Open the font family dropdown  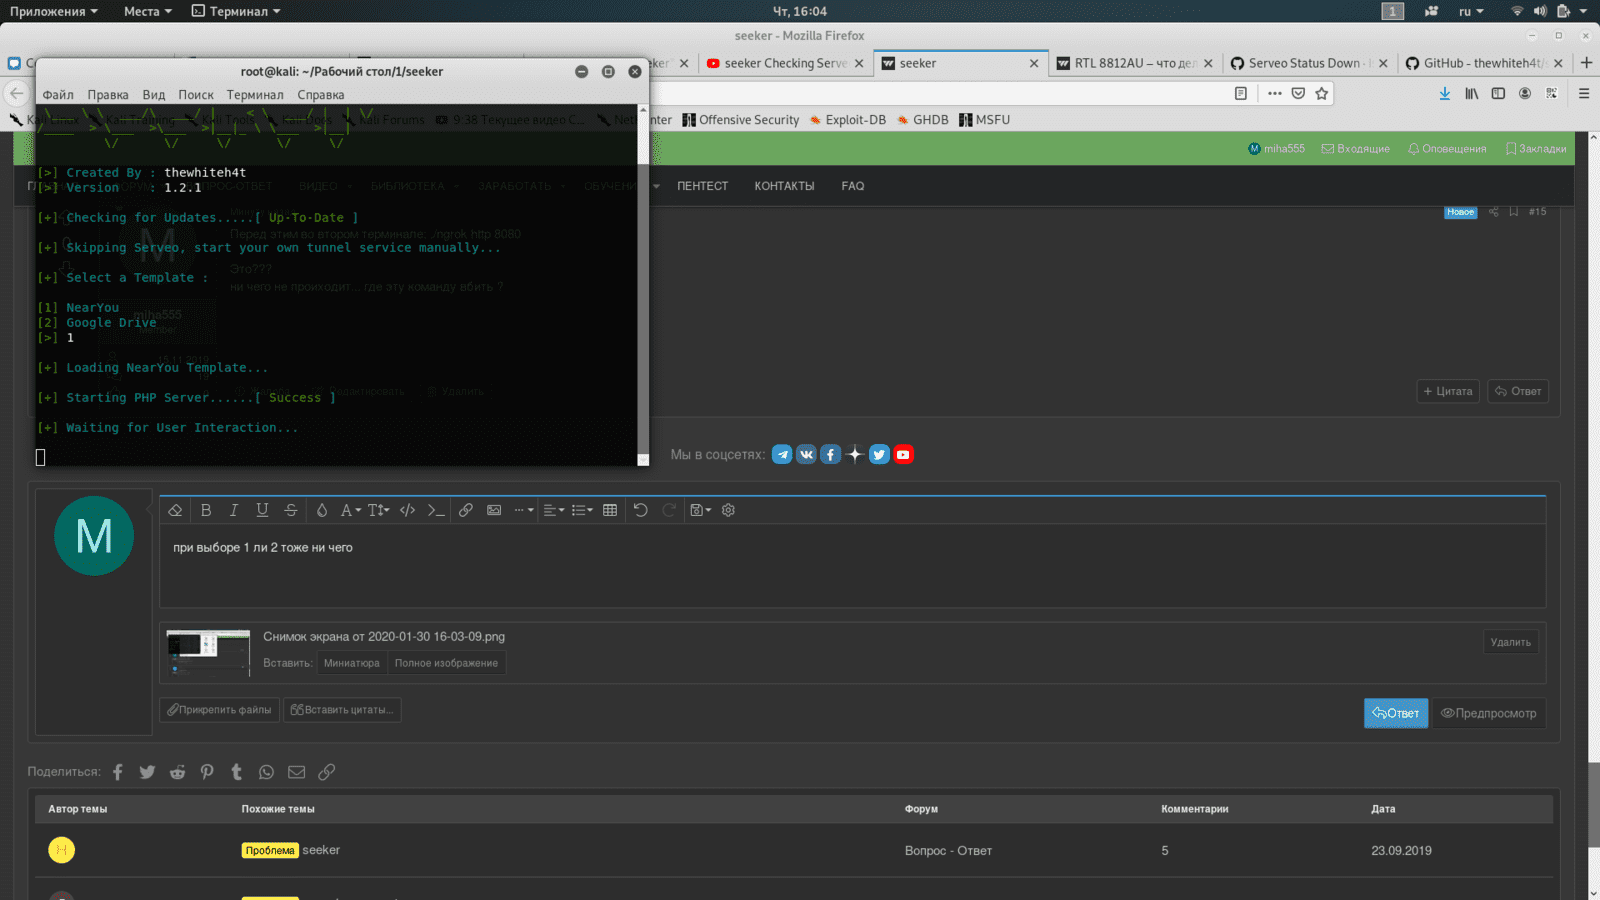tap(350, 510)
